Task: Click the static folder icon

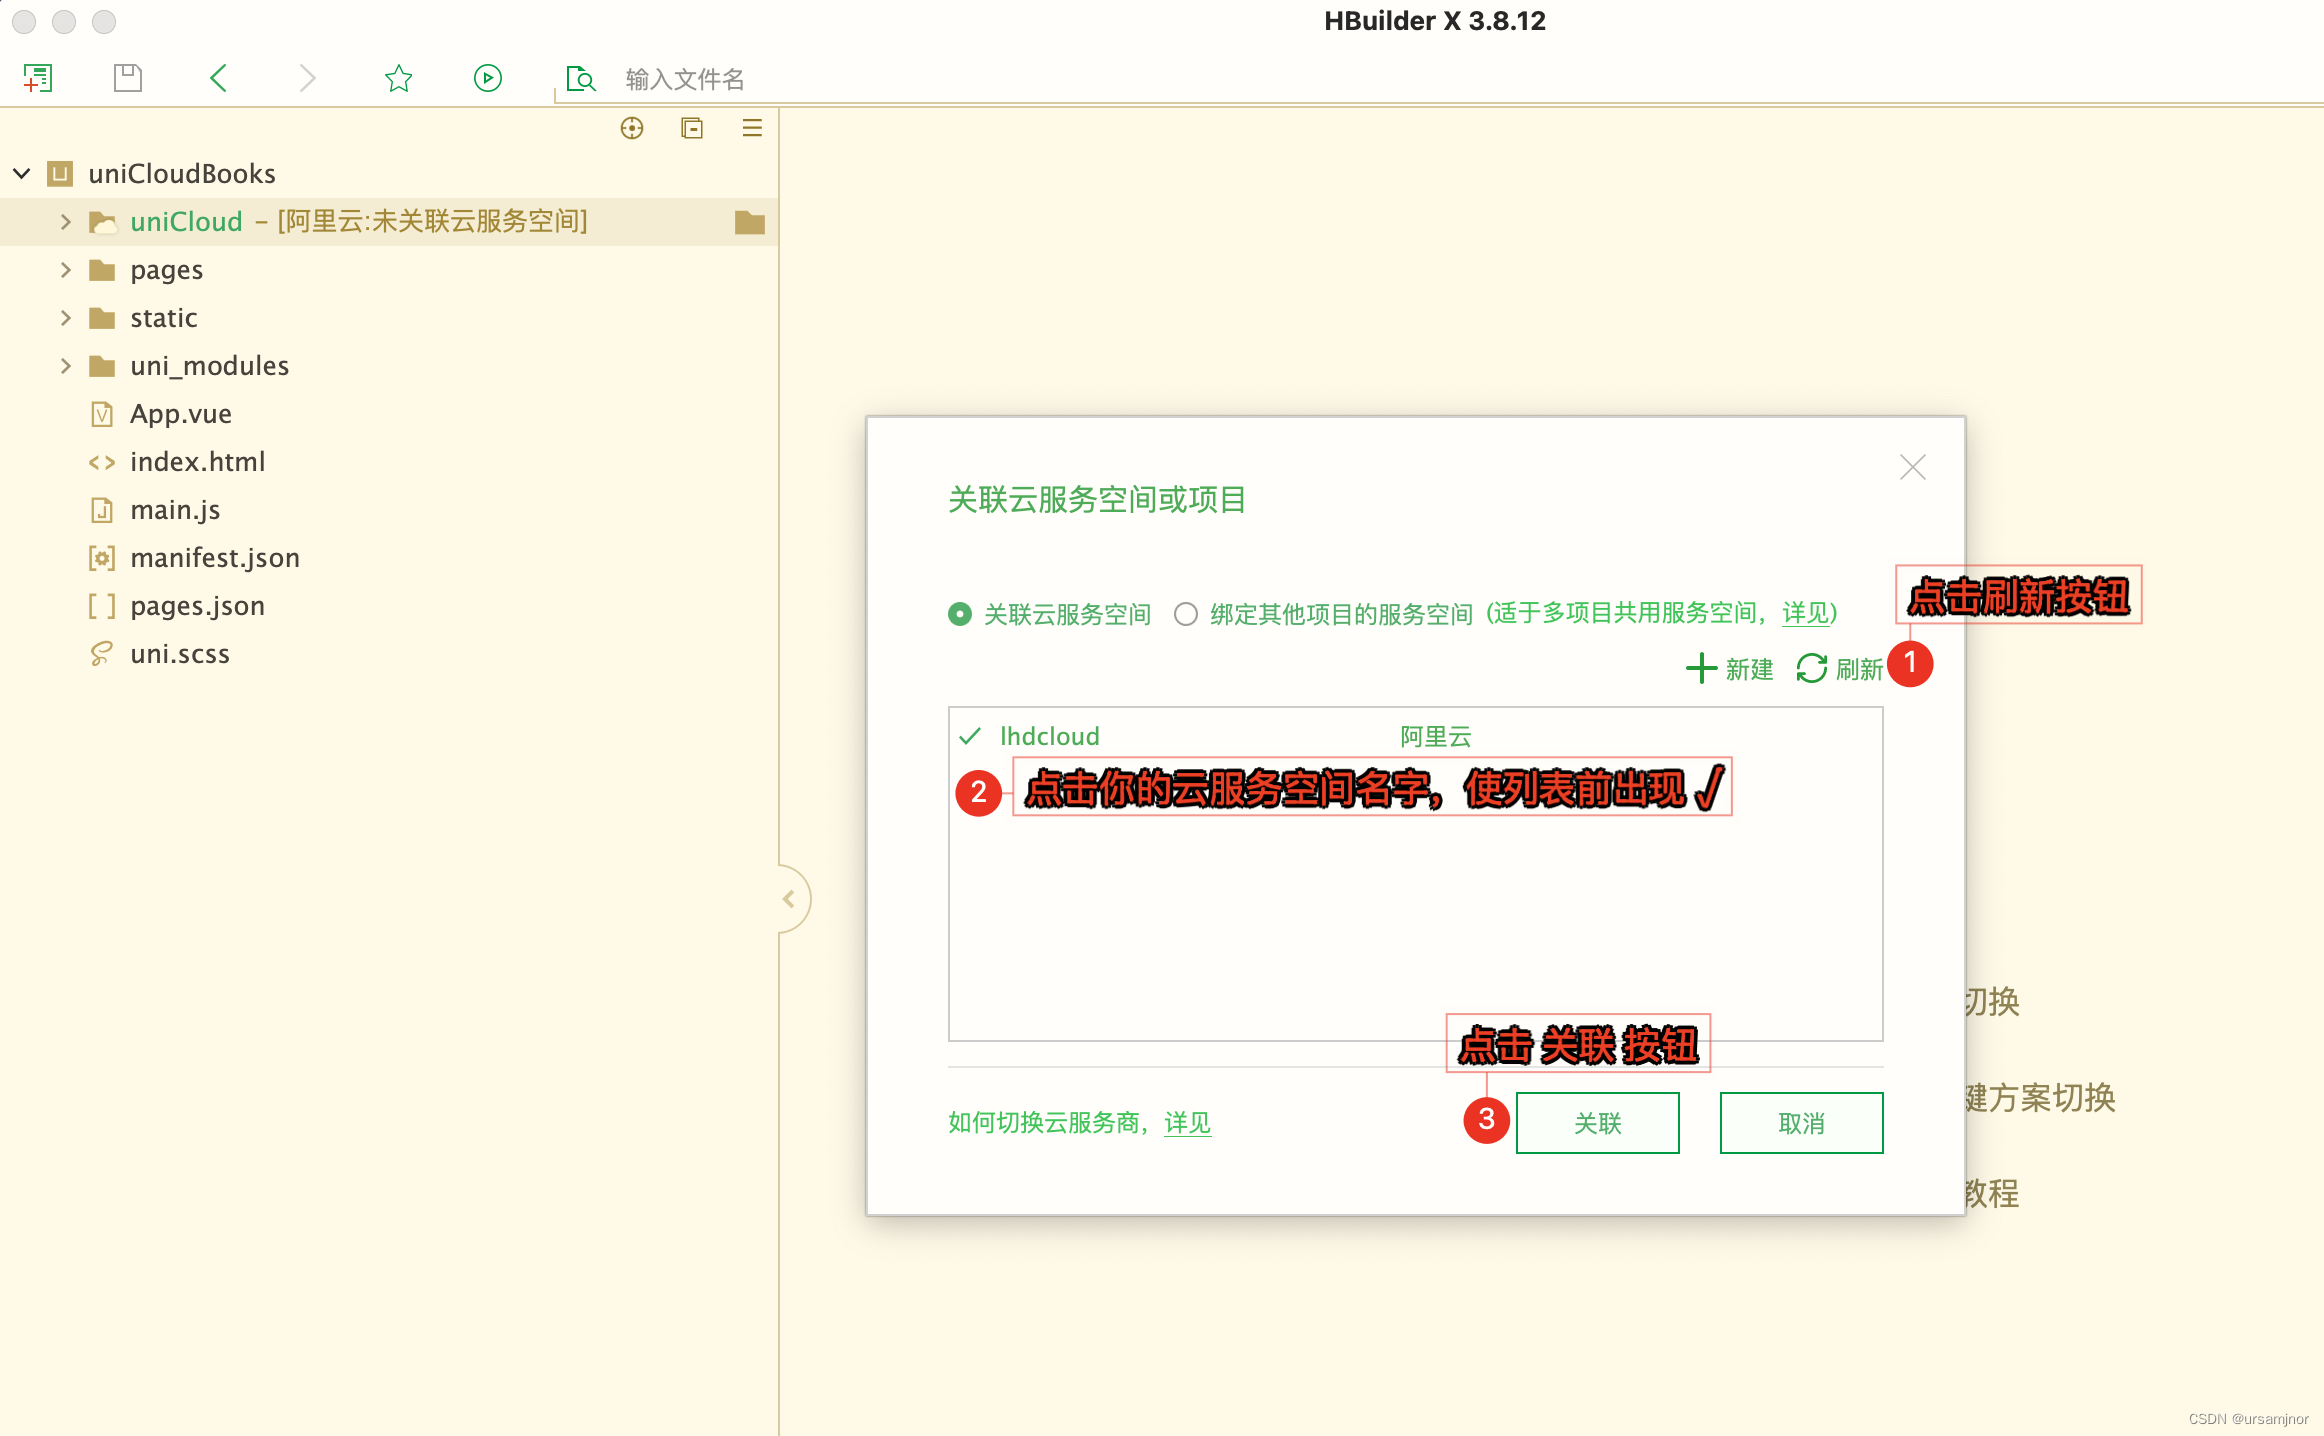Action: click(102, 318)
